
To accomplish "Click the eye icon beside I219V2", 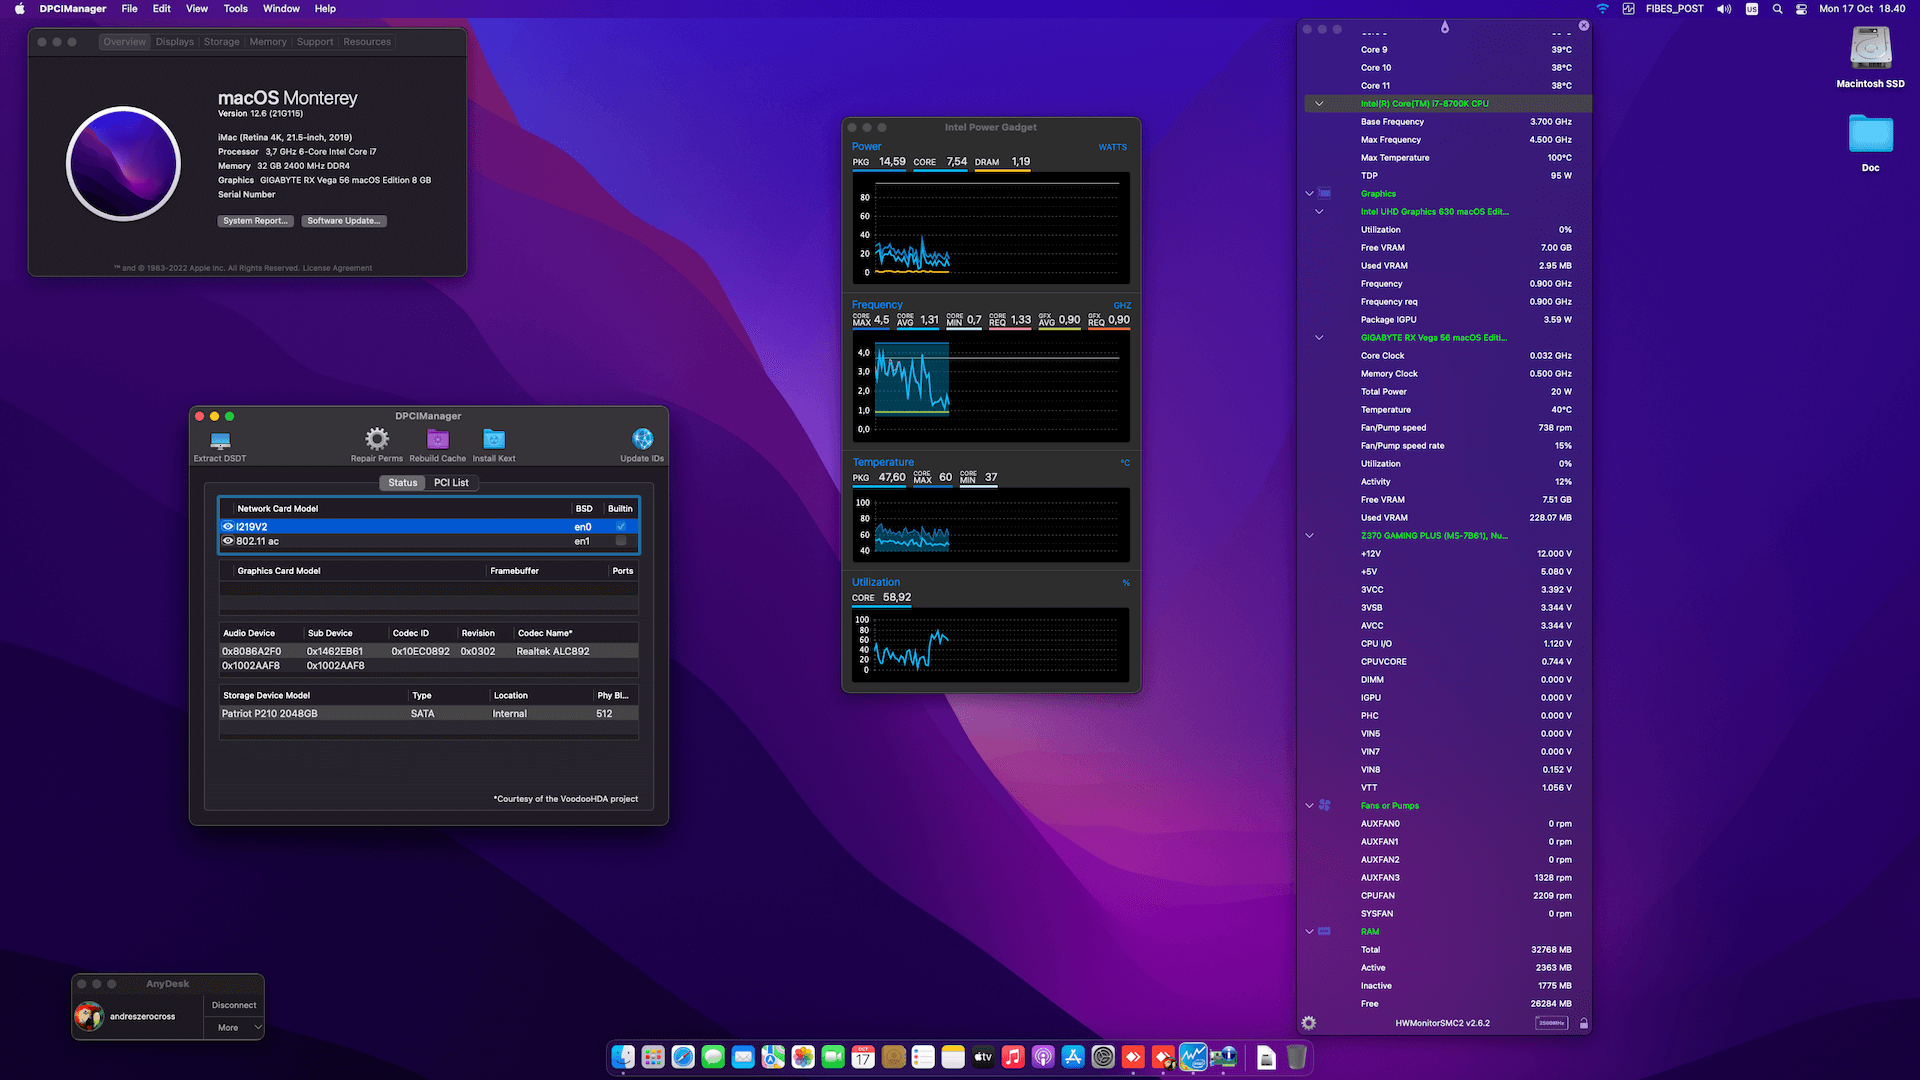I will 228,526.
